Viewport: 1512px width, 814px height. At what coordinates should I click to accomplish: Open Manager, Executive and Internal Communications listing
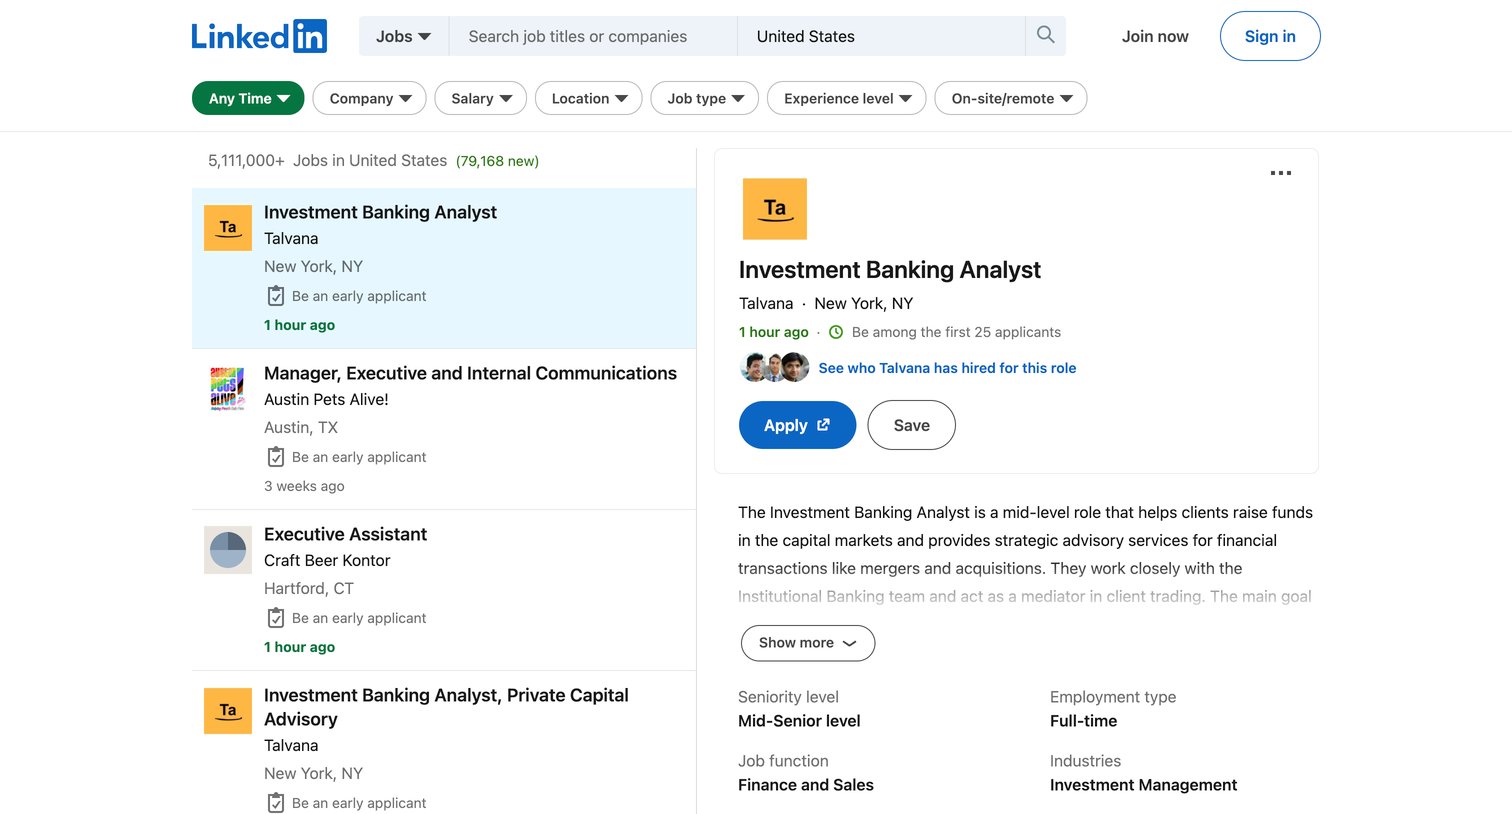[x=444, y=429]
